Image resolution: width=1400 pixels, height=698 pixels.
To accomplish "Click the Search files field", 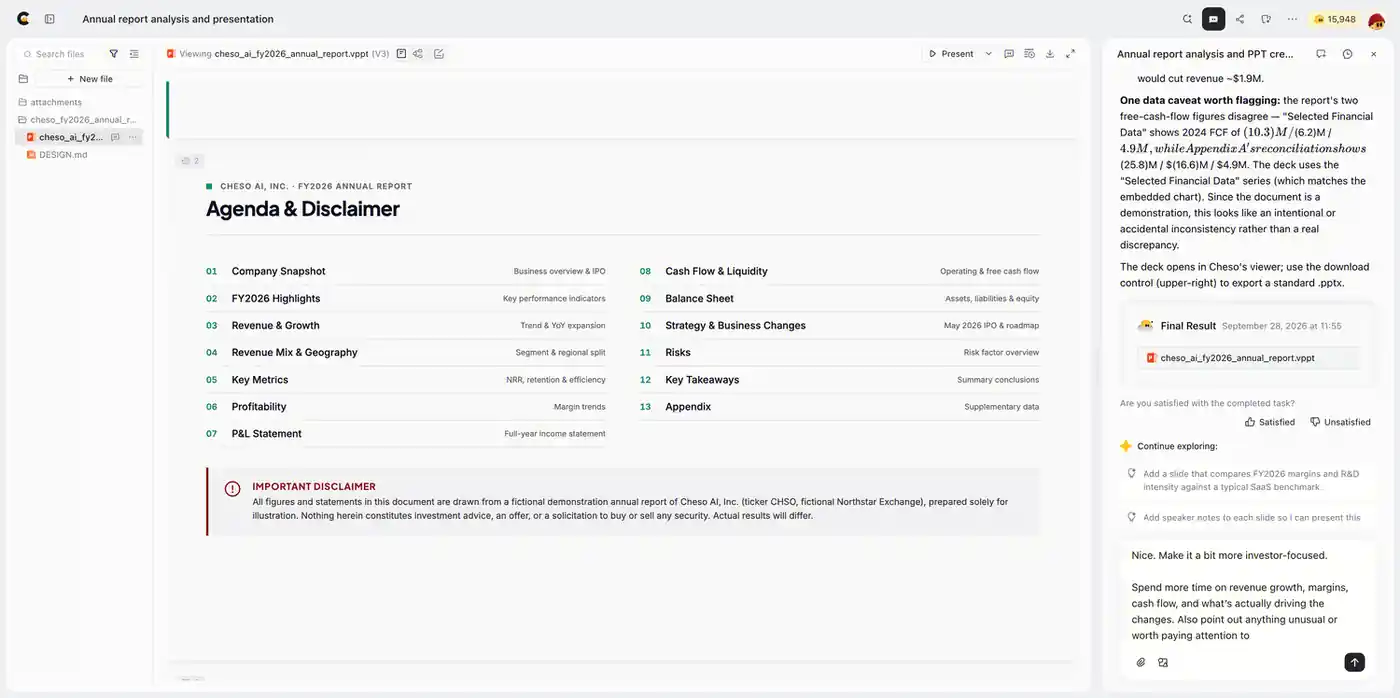I will 60,54.
